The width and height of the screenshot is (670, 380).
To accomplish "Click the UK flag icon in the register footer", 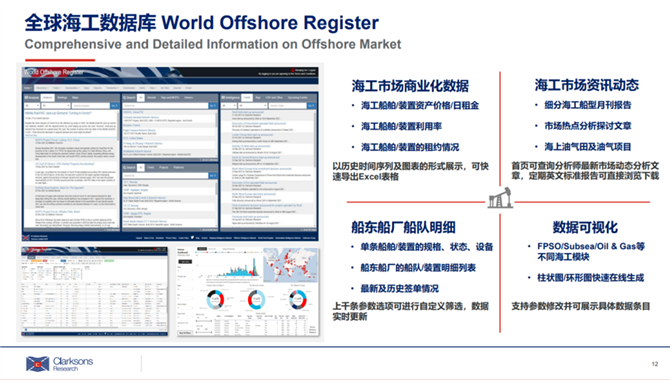I will 26,237.
